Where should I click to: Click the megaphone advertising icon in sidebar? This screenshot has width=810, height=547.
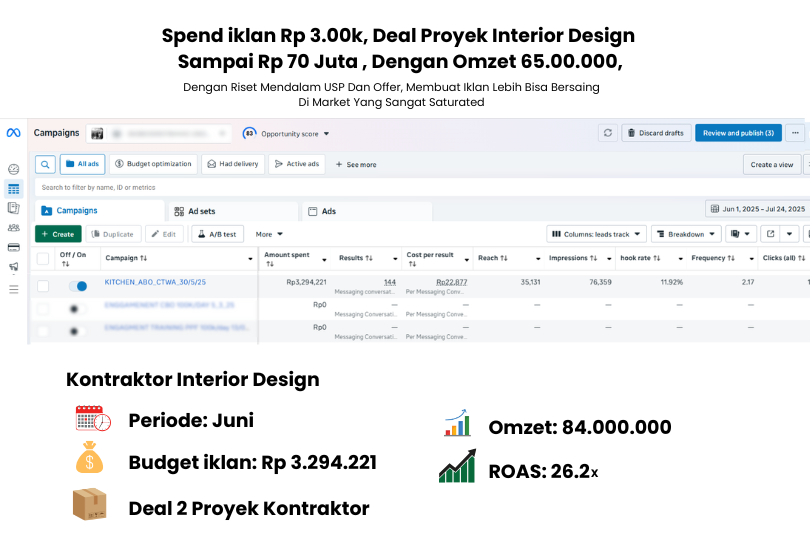[13, 266]
